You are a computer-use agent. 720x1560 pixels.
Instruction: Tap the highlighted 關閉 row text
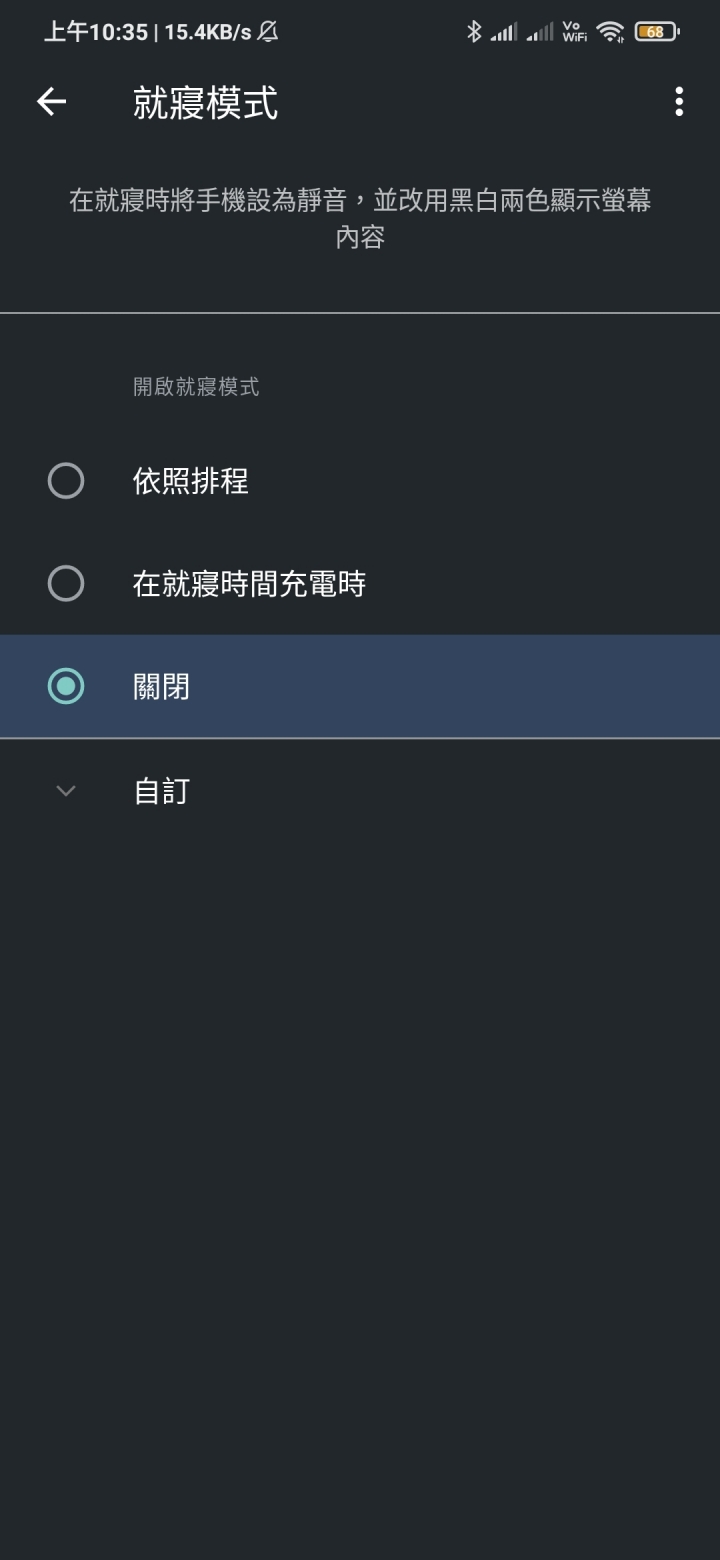162,687
